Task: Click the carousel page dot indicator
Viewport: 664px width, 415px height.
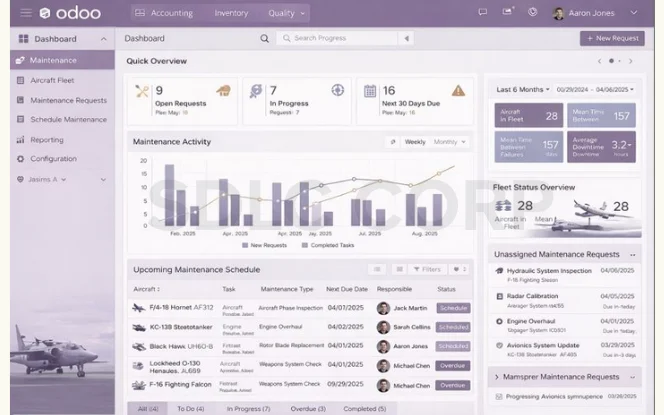Action: (611, 61)
